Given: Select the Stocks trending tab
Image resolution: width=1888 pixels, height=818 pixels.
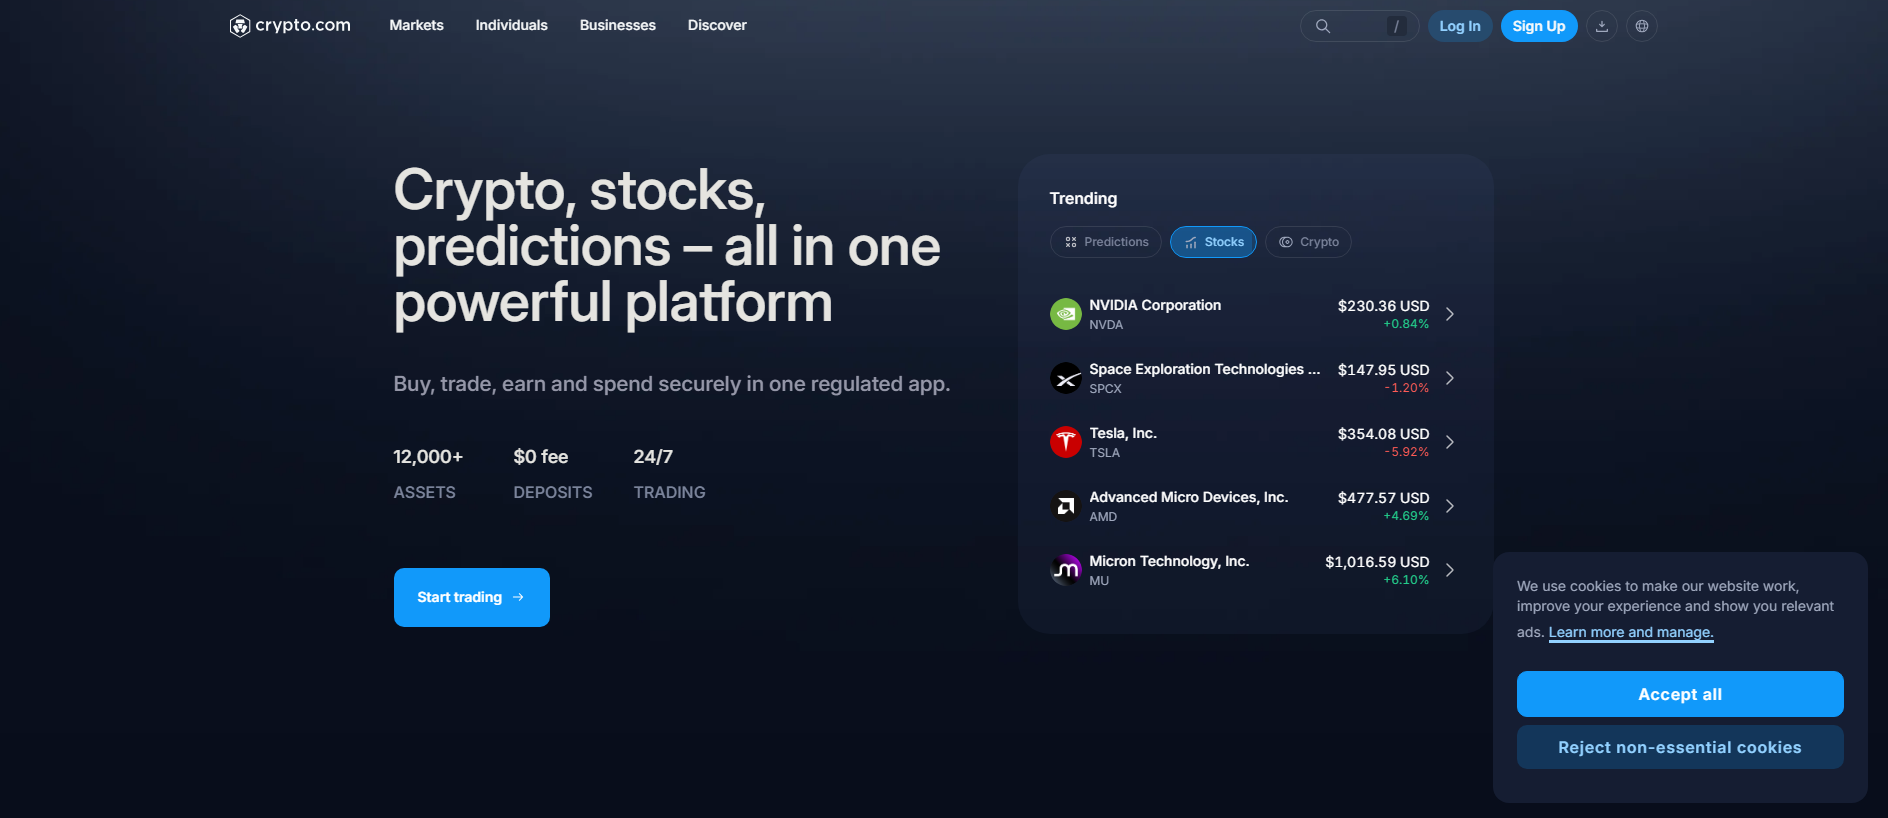Looking at the screenshot, I should click(1213, 242).
